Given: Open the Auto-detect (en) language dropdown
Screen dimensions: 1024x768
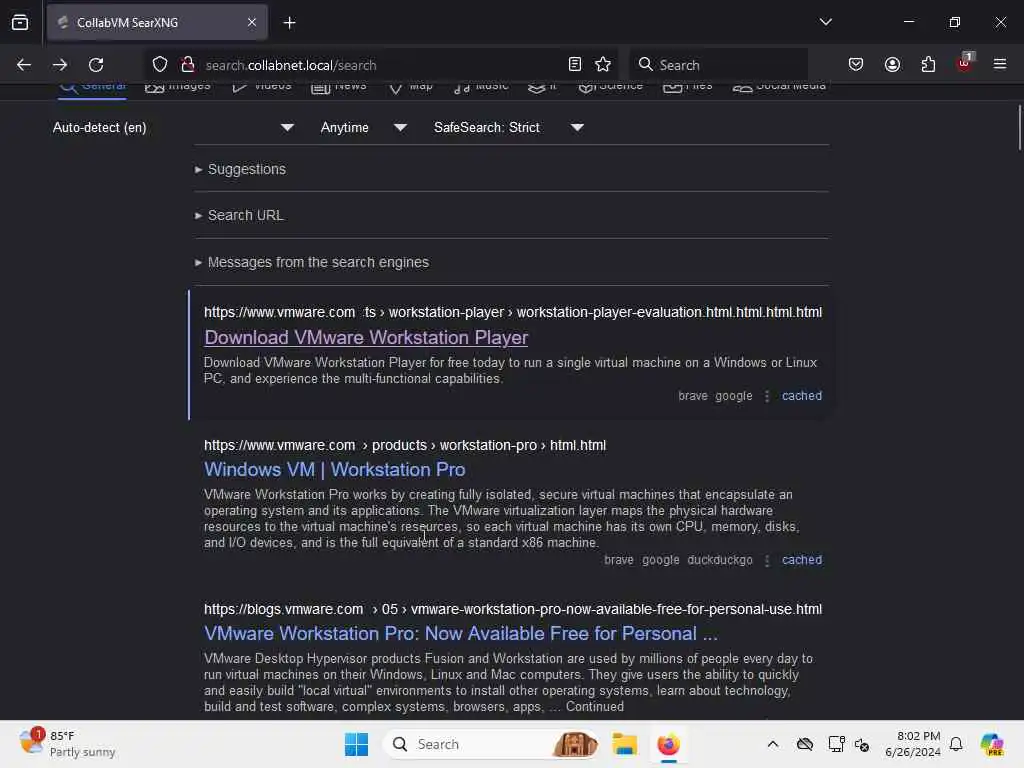Looking at the screenshot, I should pos(173,127).
